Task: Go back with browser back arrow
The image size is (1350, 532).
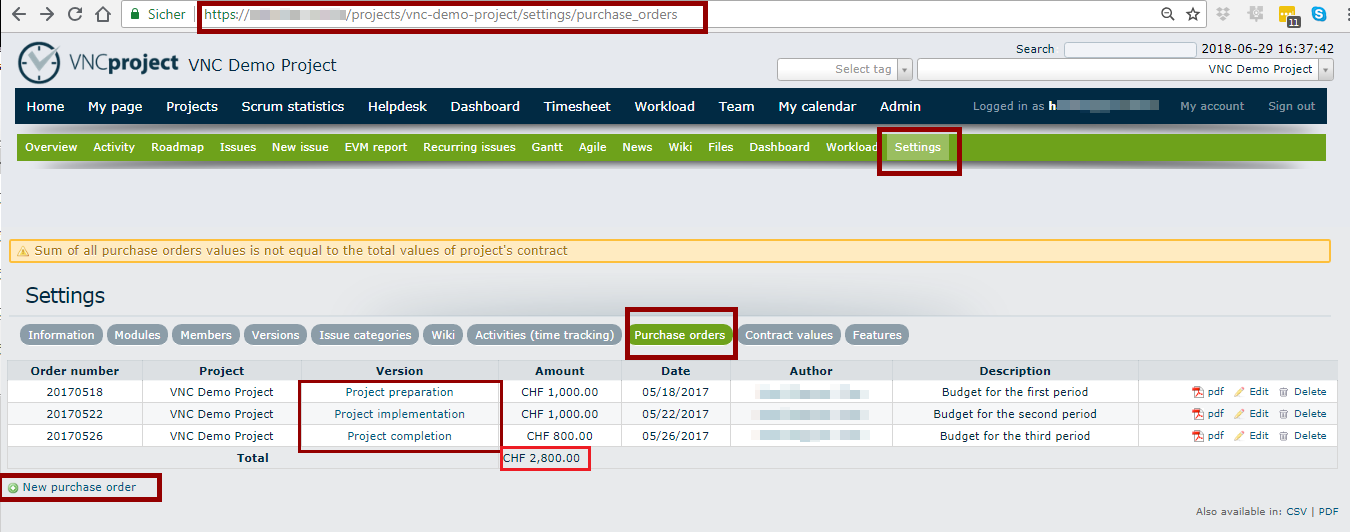Action: 18,14
